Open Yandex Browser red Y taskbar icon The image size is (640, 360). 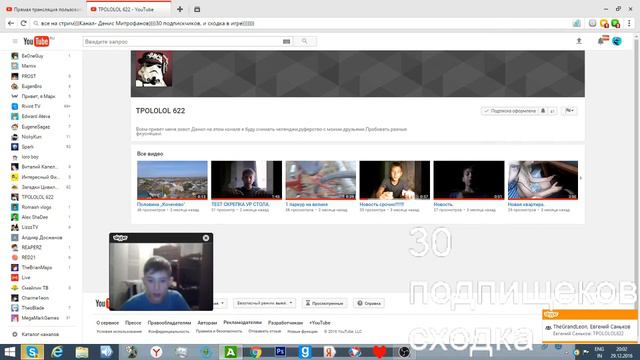tap(156, 352)
